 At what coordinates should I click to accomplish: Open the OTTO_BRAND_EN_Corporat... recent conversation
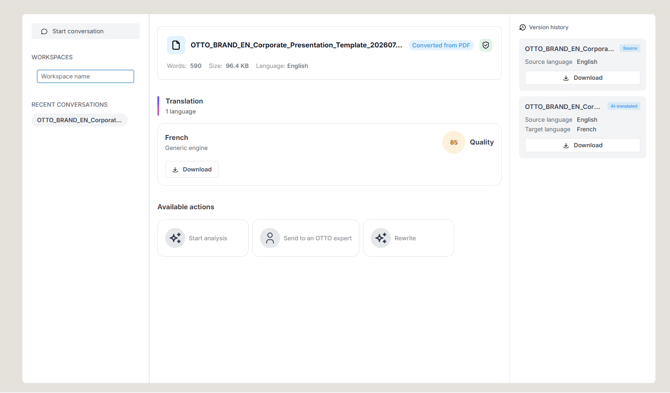[x=79, y=120]
